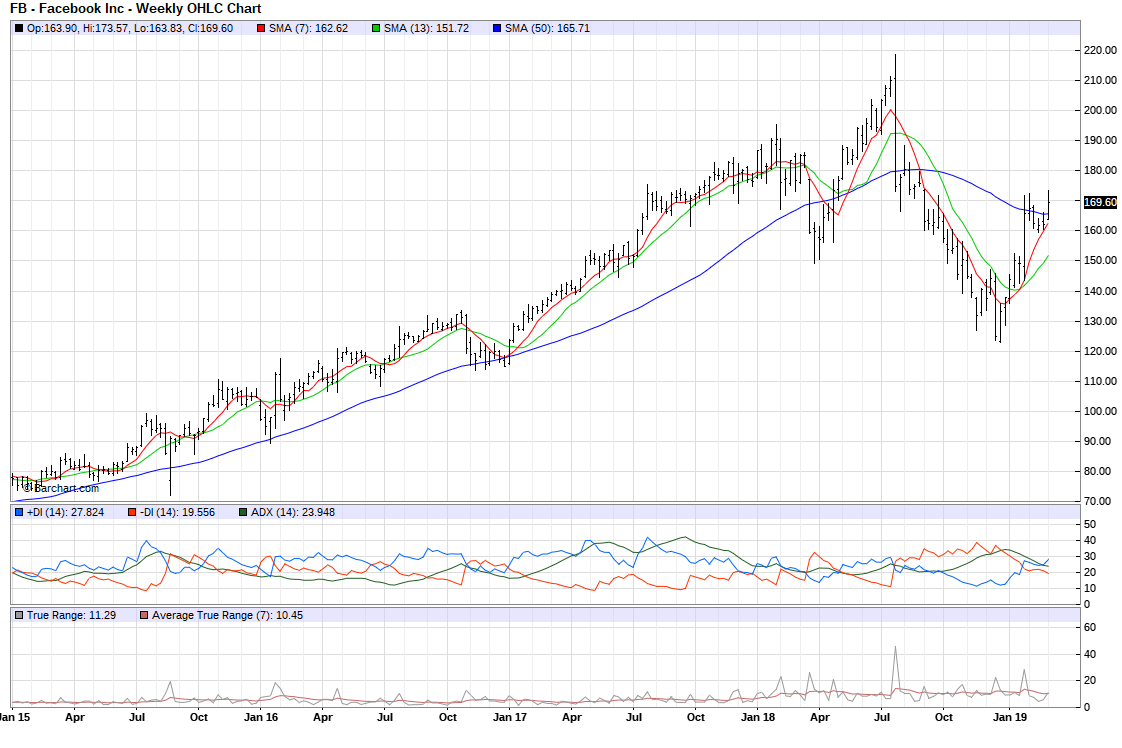
Task: Click the 220.00 price axis label
Action: [1100, 50]
